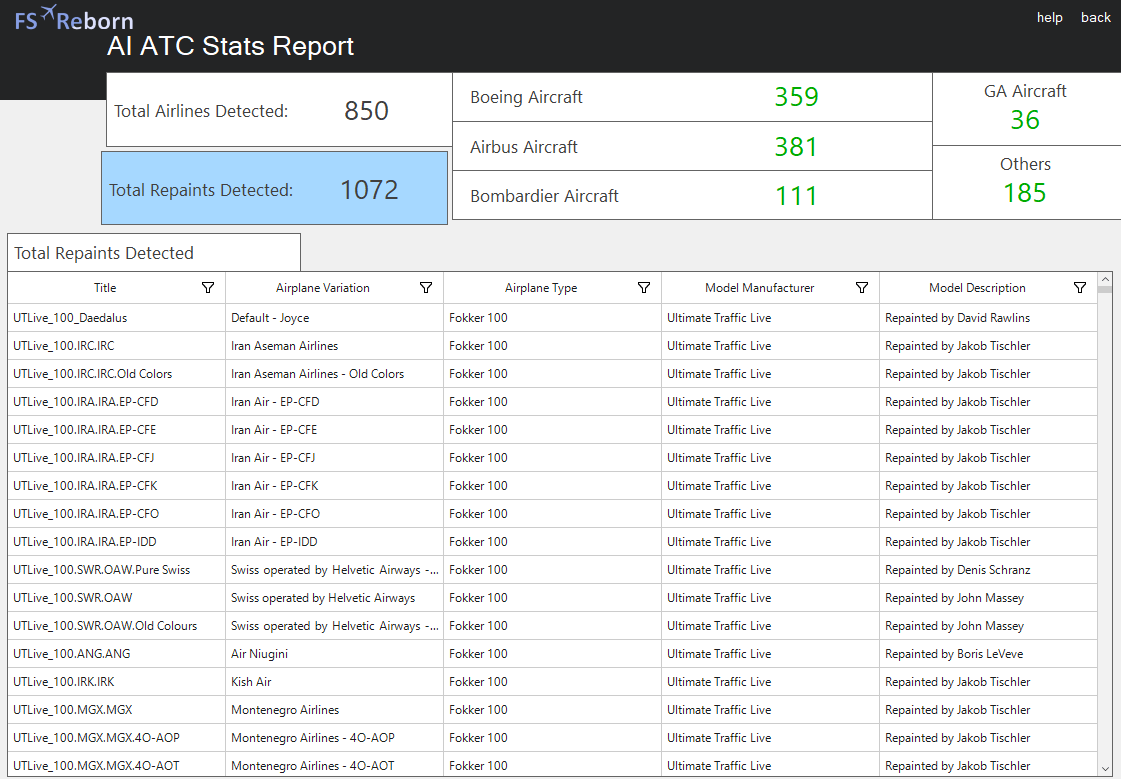The image size is (1121, 779).
Task: Open filter for Airplane Variation column
Action: pyautogui.click(x=426, y=288)
